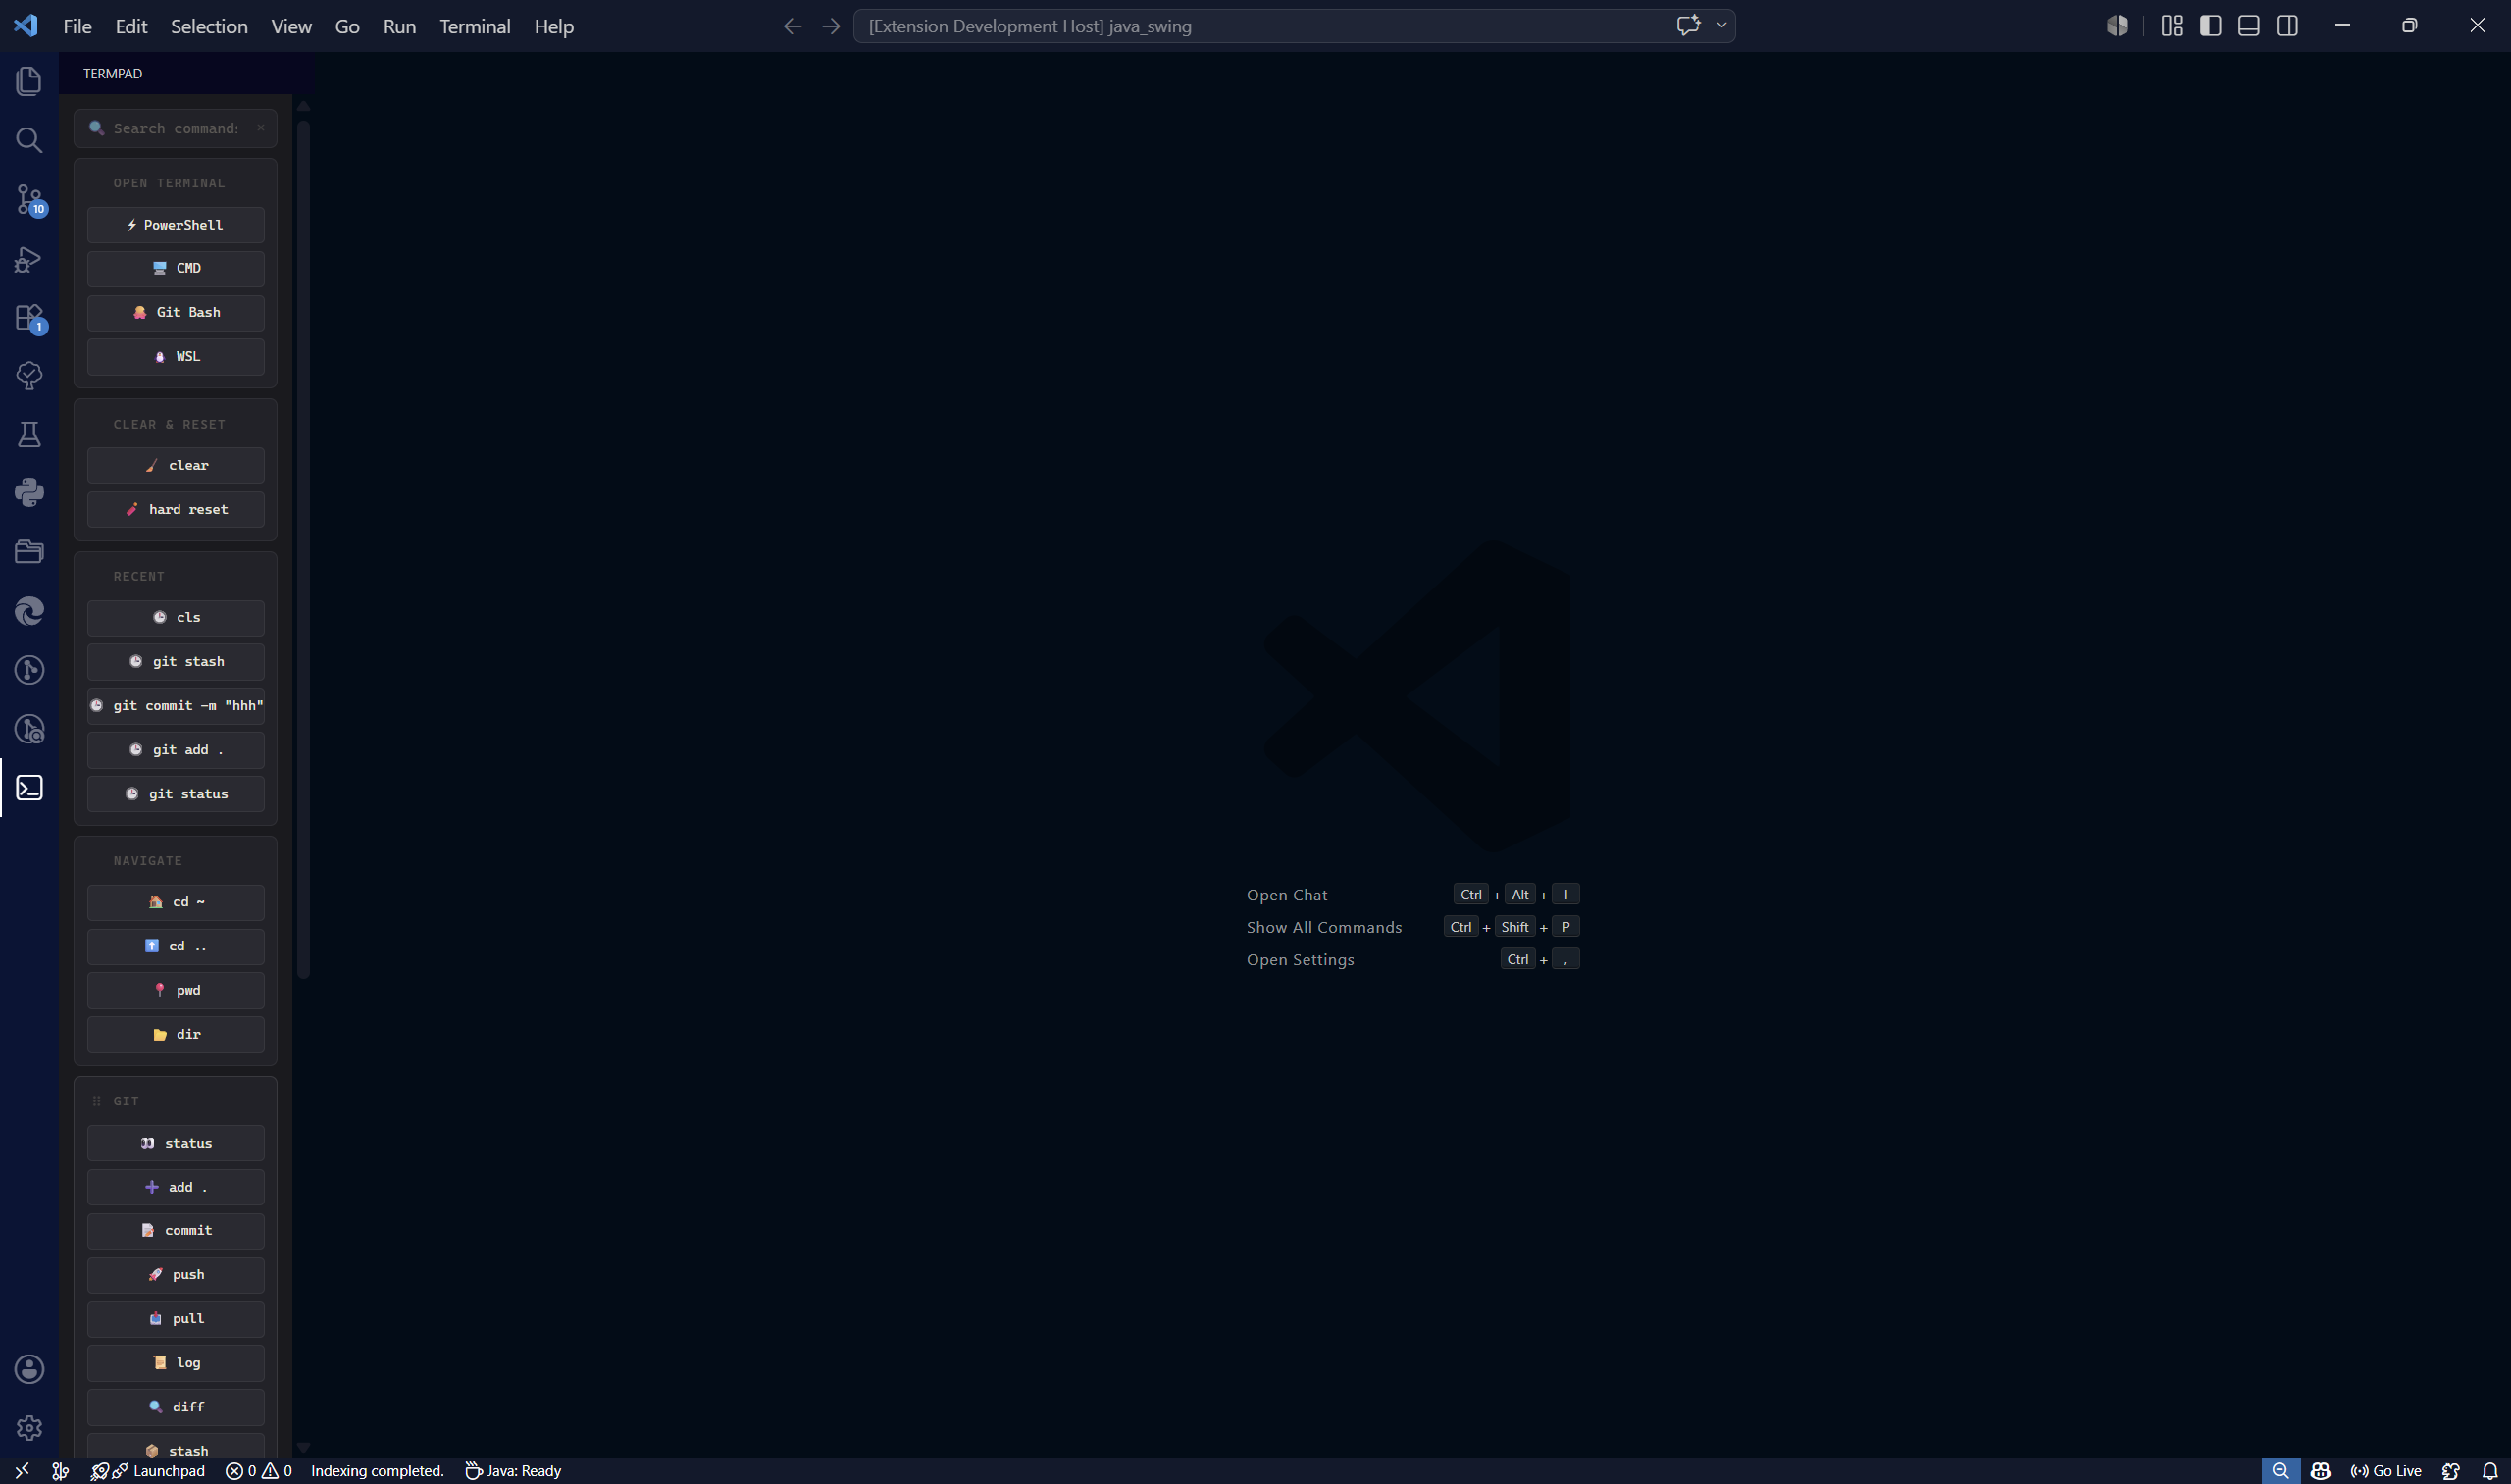Open the Go menu
Viewport: 2511px width, 1484px height.
pos(347,26)
